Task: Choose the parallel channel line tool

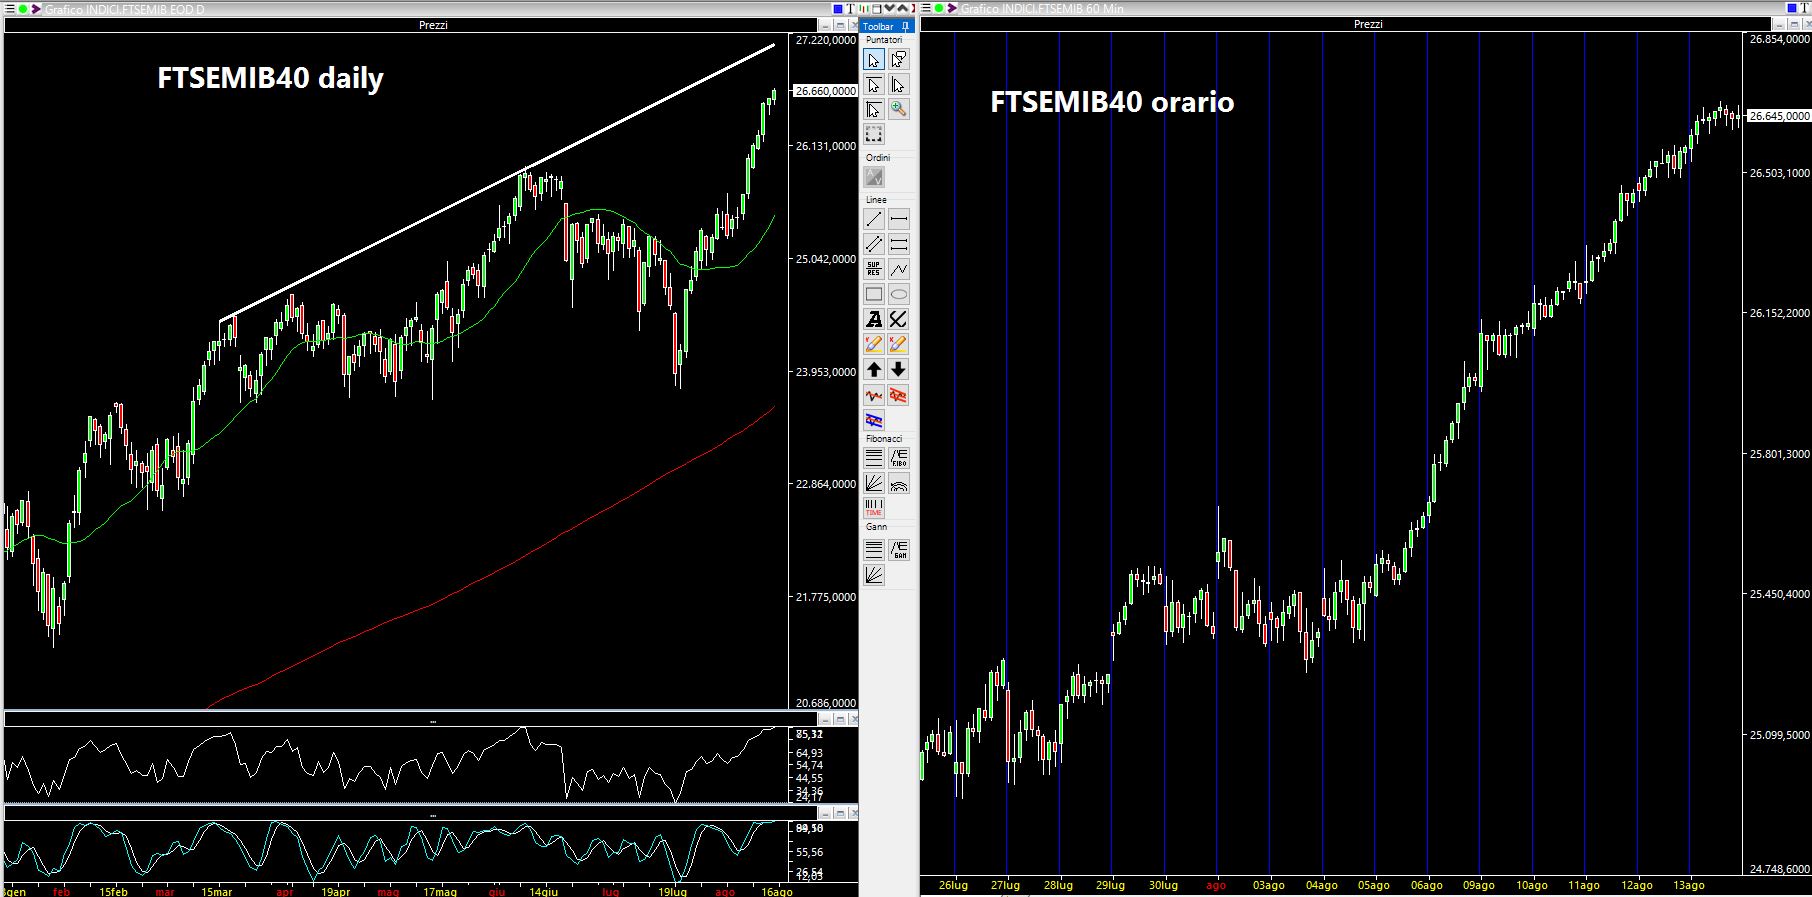Action: click(x=874, y=244)
